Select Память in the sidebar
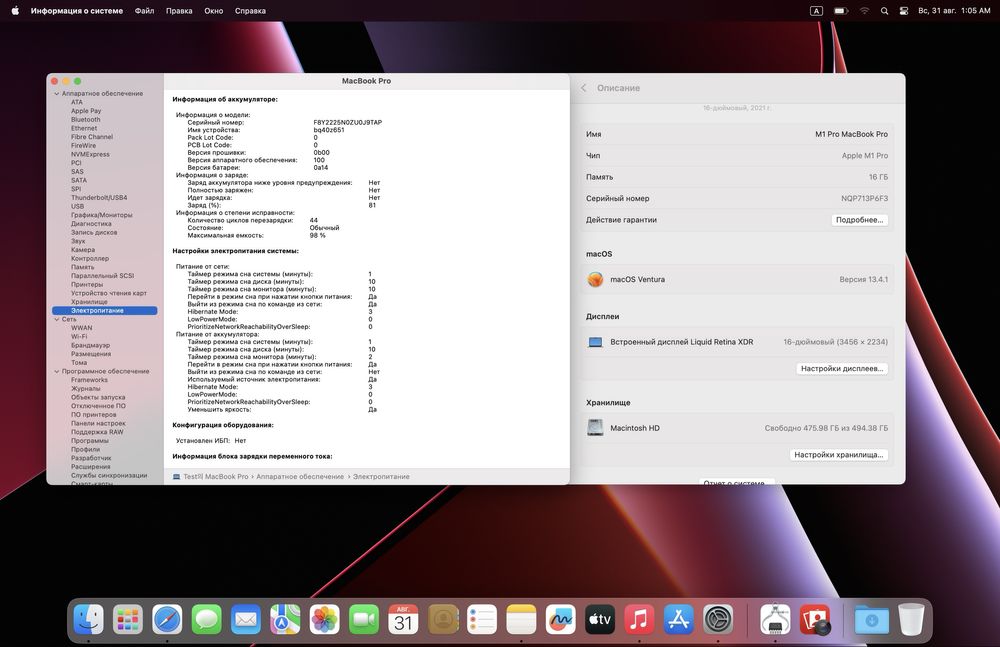Image resolution: width=1000 pixels, height=647 pixels. (x=82, y=267)
